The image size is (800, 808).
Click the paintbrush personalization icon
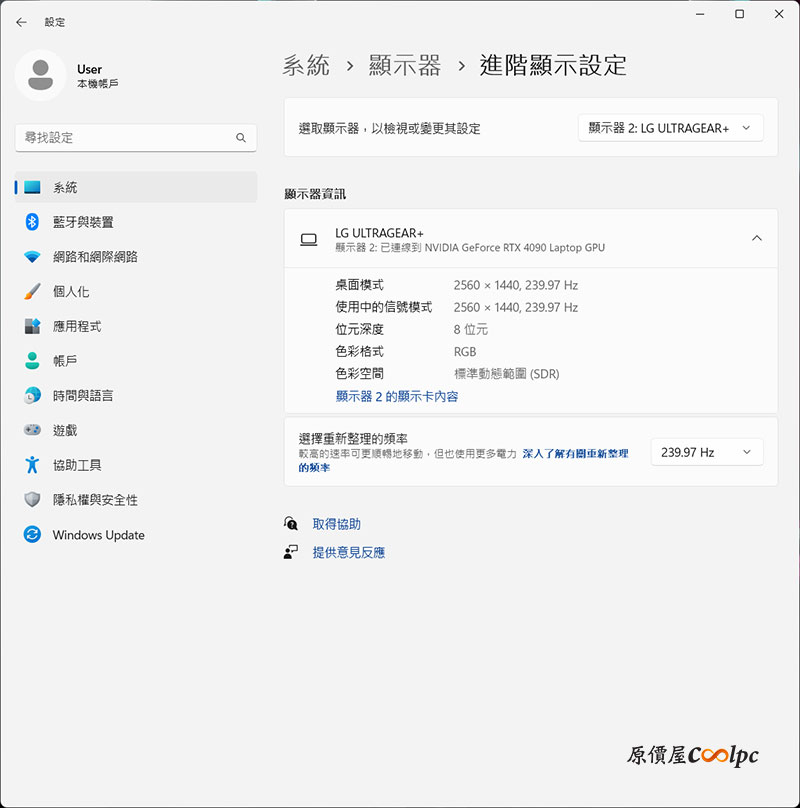point(32,291)
